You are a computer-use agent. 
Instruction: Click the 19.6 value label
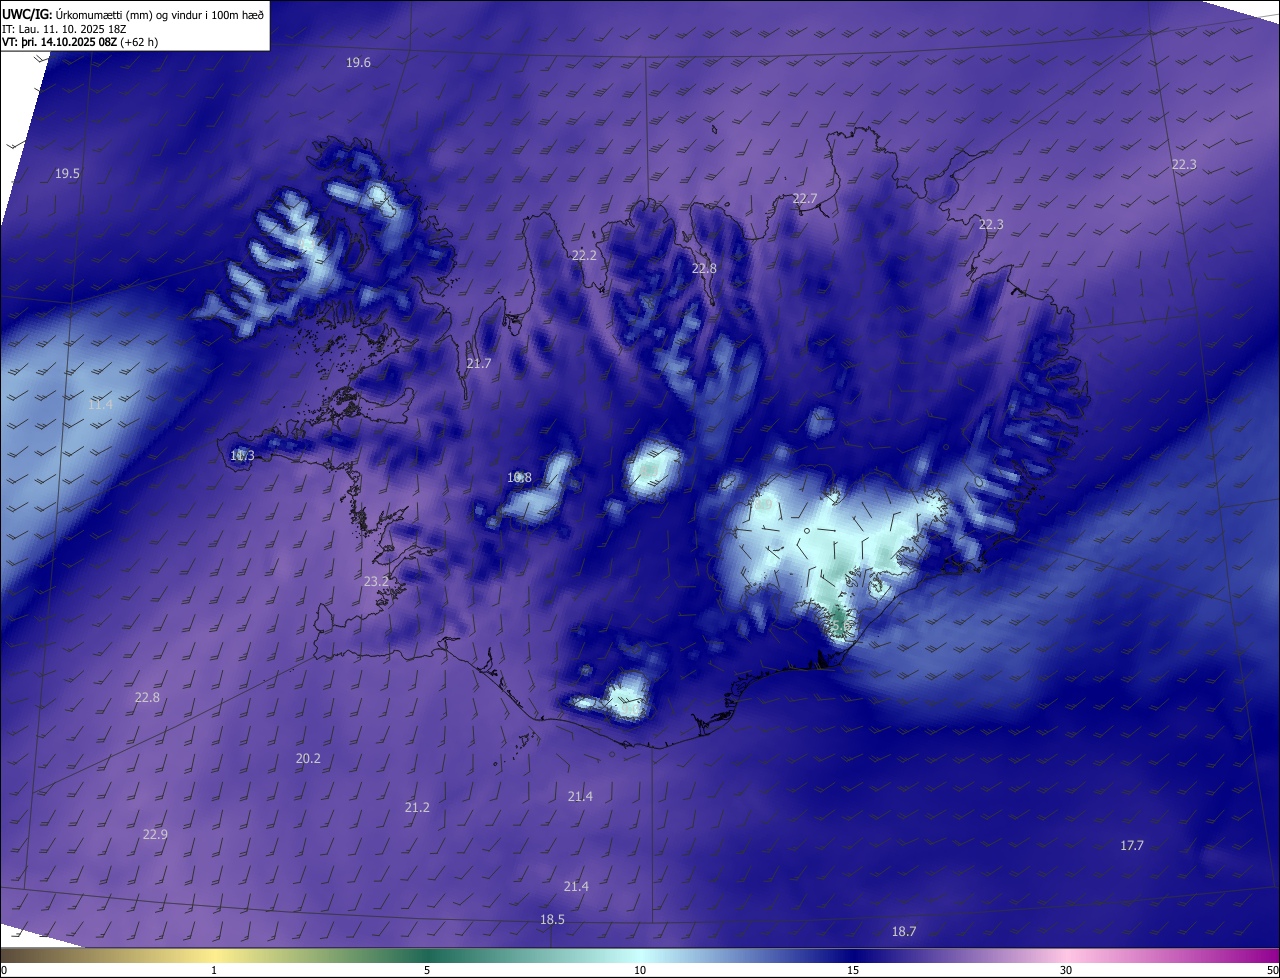358,62
